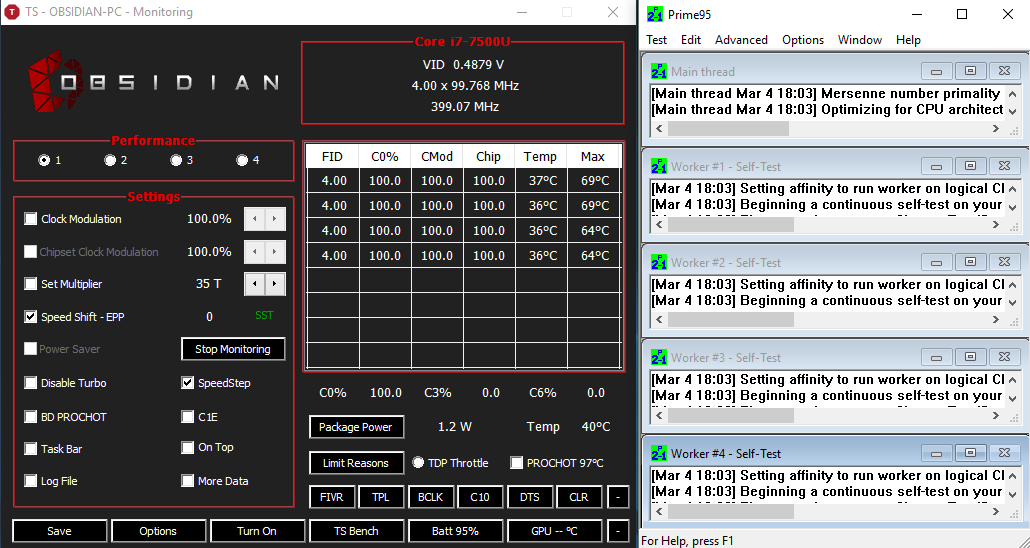This screenshot has width=1030, height=548.
Task: Open the Limit Reasons window
Action: [355, 463]
